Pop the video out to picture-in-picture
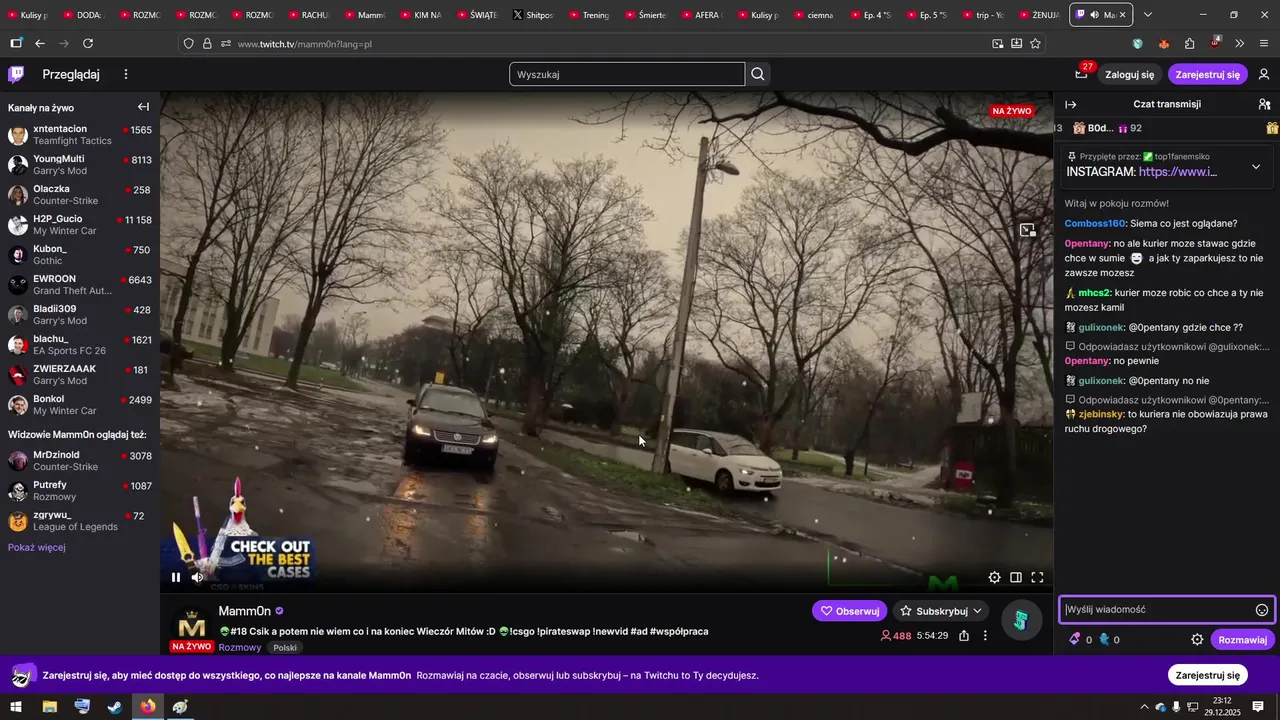1280x720 pixels. pos(1027,230)
